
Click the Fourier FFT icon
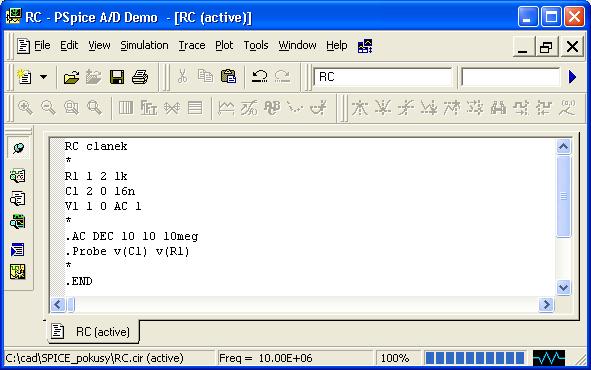point(149,108)
